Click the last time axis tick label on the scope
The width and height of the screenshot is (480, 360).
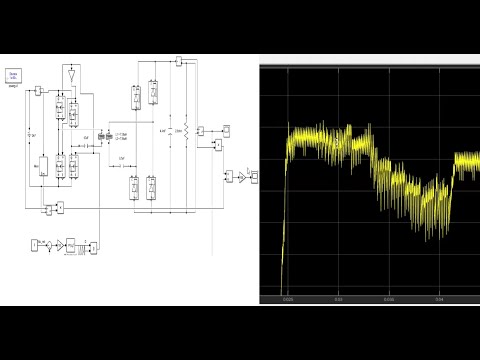point(439,299)
